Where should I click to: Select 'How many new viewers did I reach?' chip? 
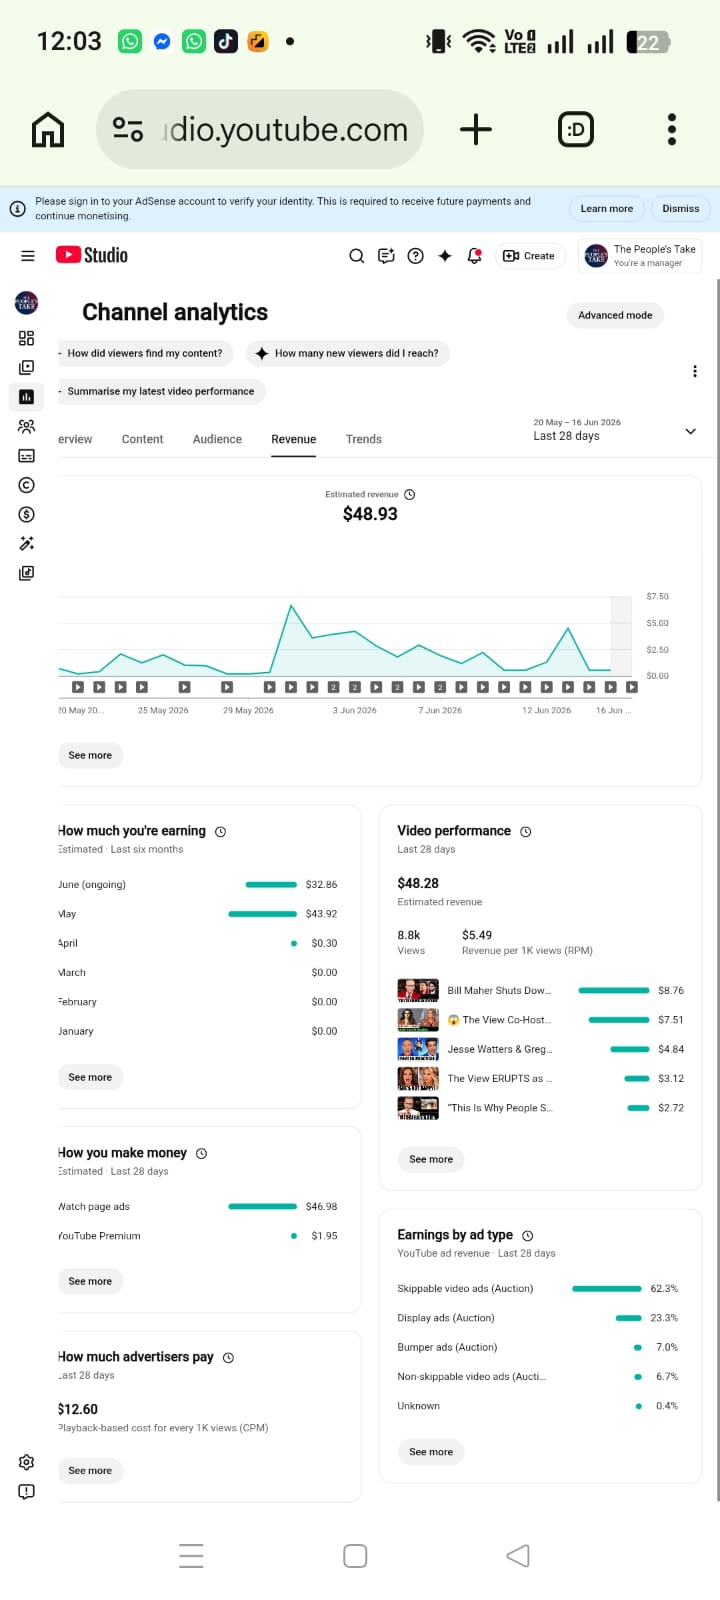[x=348, y=353]
